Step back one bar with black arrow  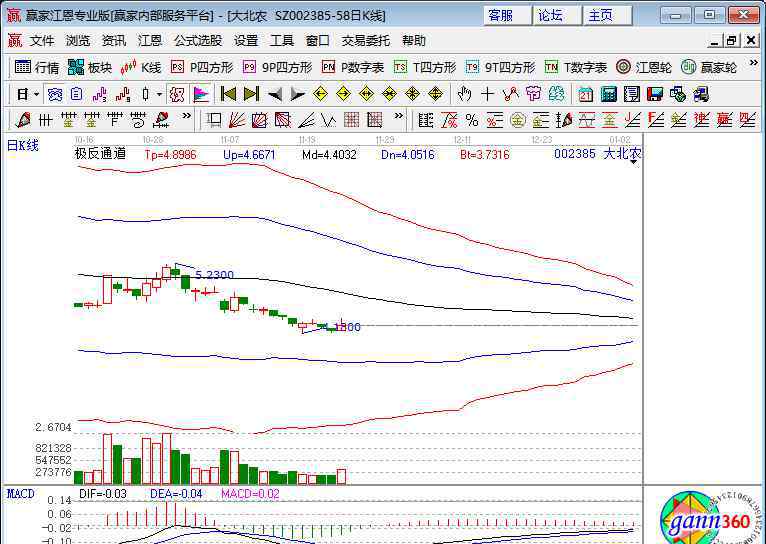tap(275, 94)
